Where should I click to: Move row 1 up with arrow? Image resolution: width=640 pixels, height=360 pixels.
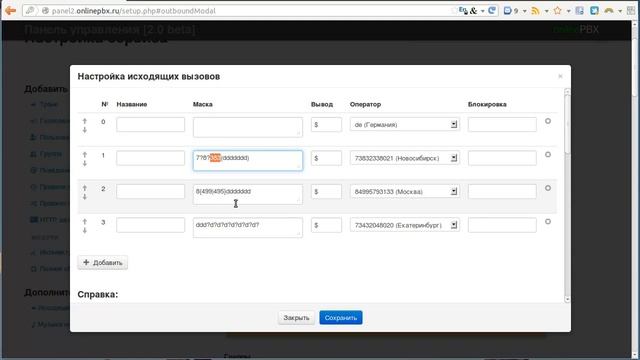pos(84,155)
